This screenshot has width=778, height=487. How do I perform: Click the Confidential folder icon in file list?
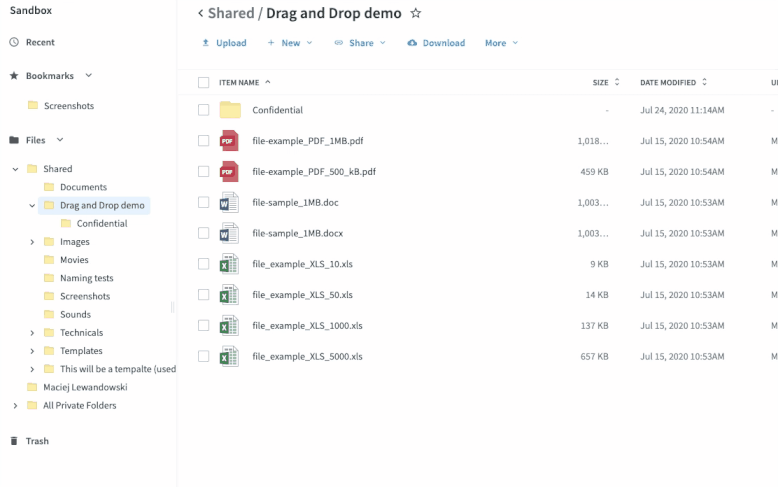pyautogui.click(x=230, y=110)
